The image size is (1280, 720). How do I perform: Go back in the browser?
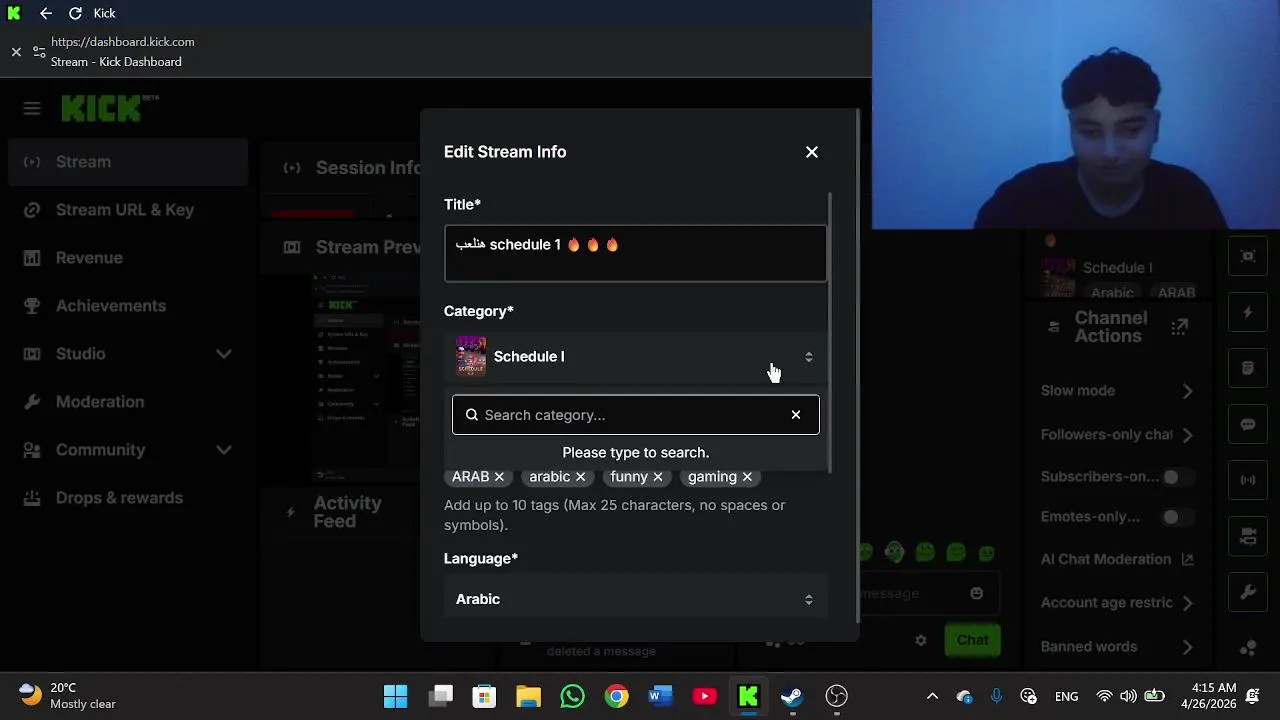pyautogui.click(x=46, y=13)
